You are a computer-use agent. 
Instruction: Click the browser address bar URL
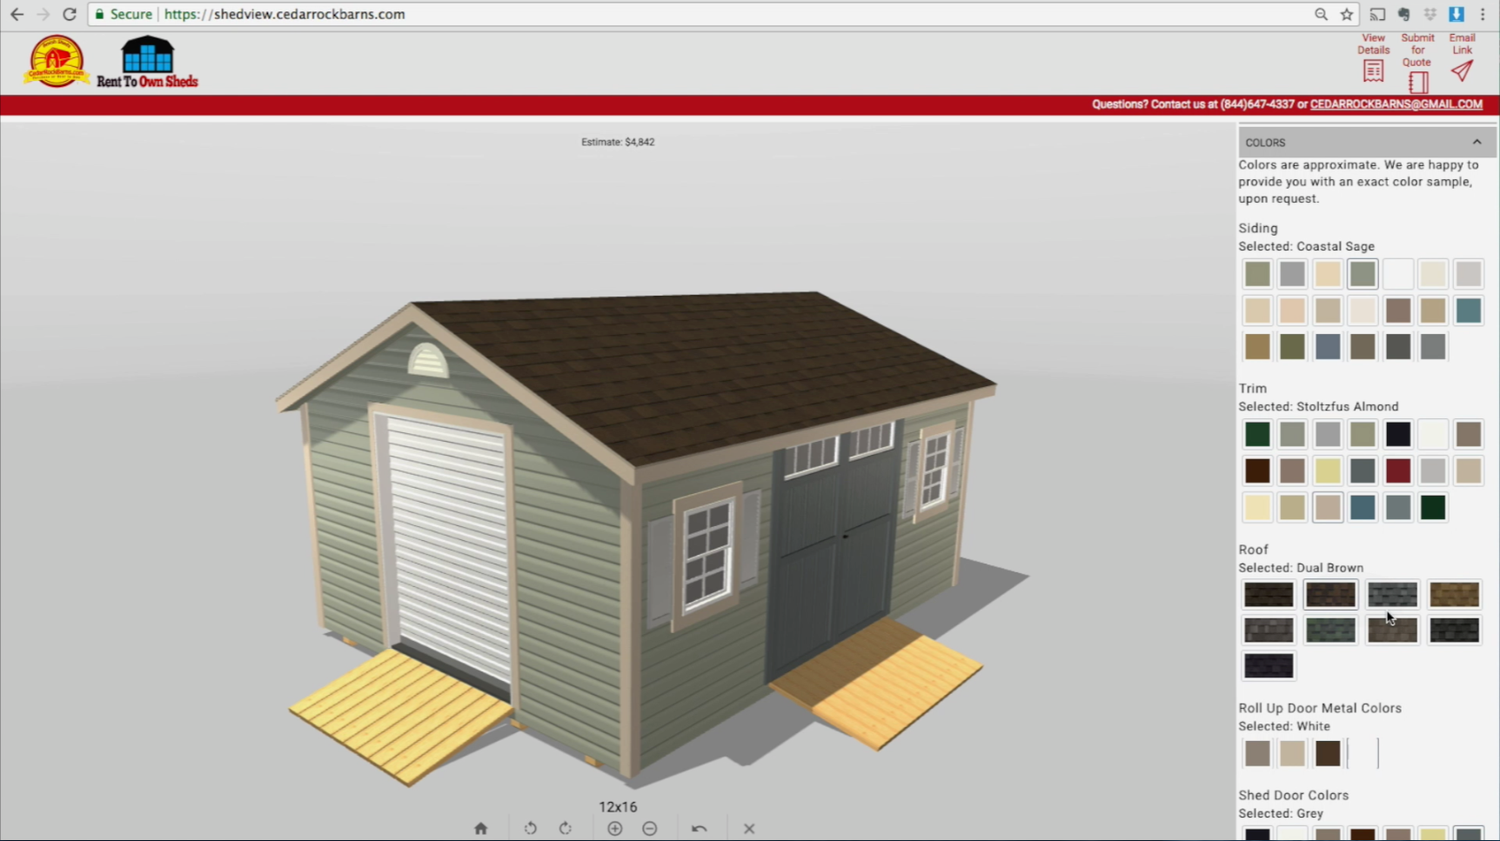285,14
